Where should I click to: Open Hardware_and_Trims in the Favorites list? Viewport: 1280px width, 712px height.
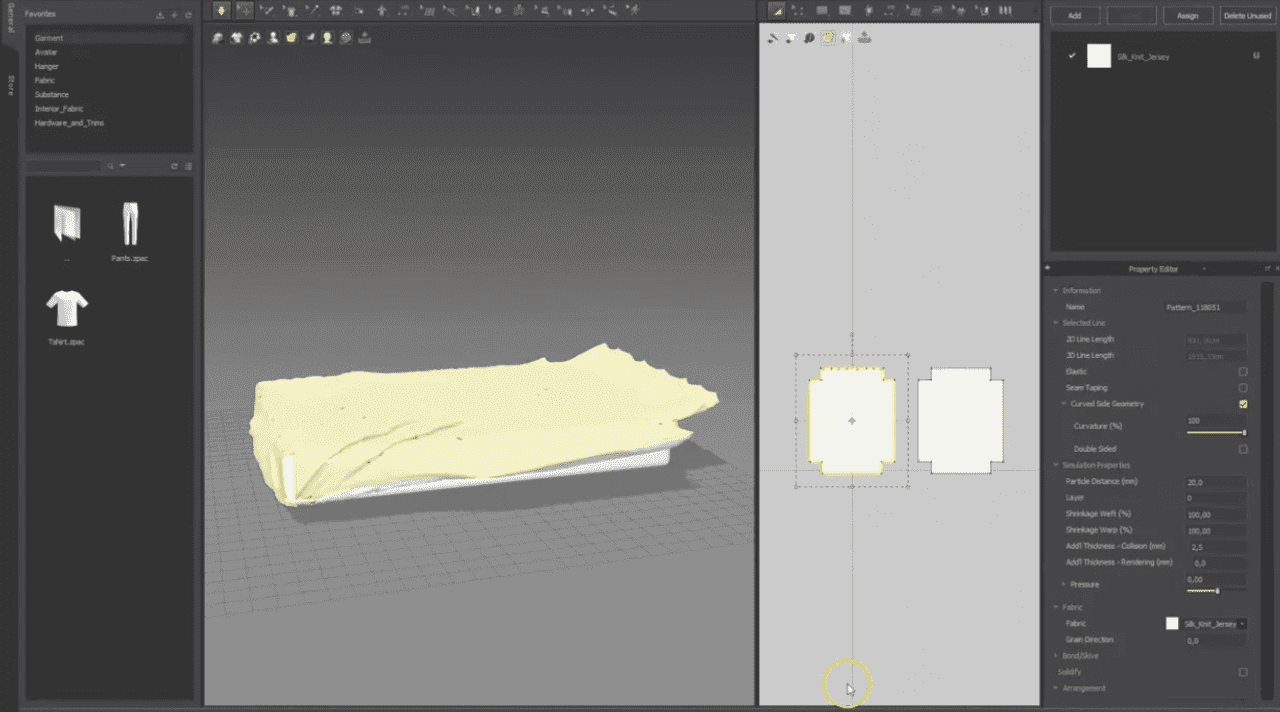click(69, 123)
